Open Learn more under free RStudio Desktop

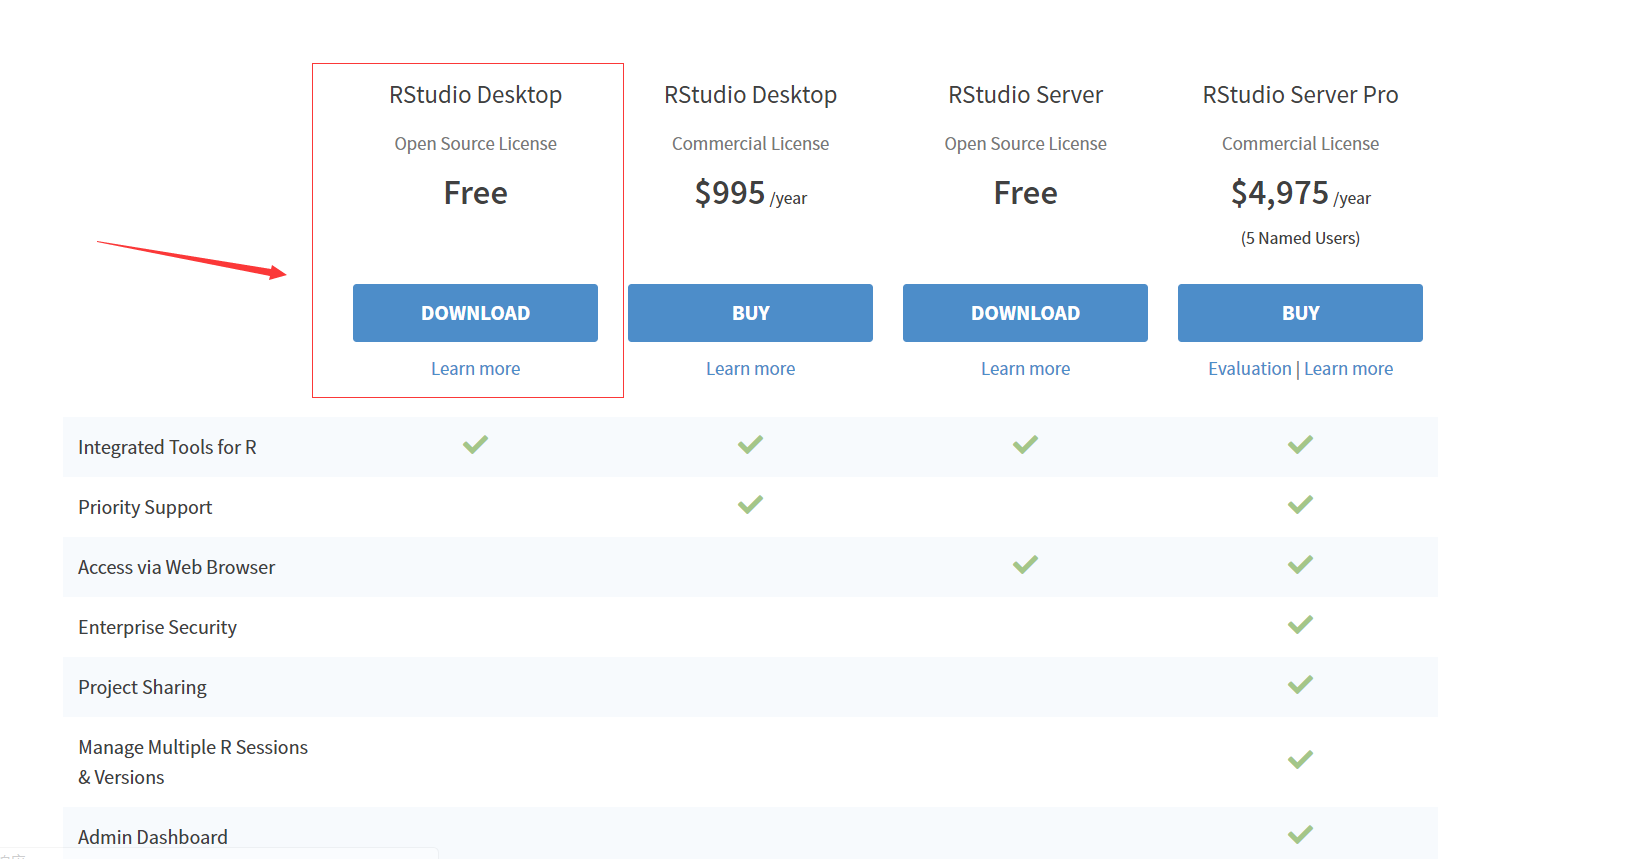(475, 369)
